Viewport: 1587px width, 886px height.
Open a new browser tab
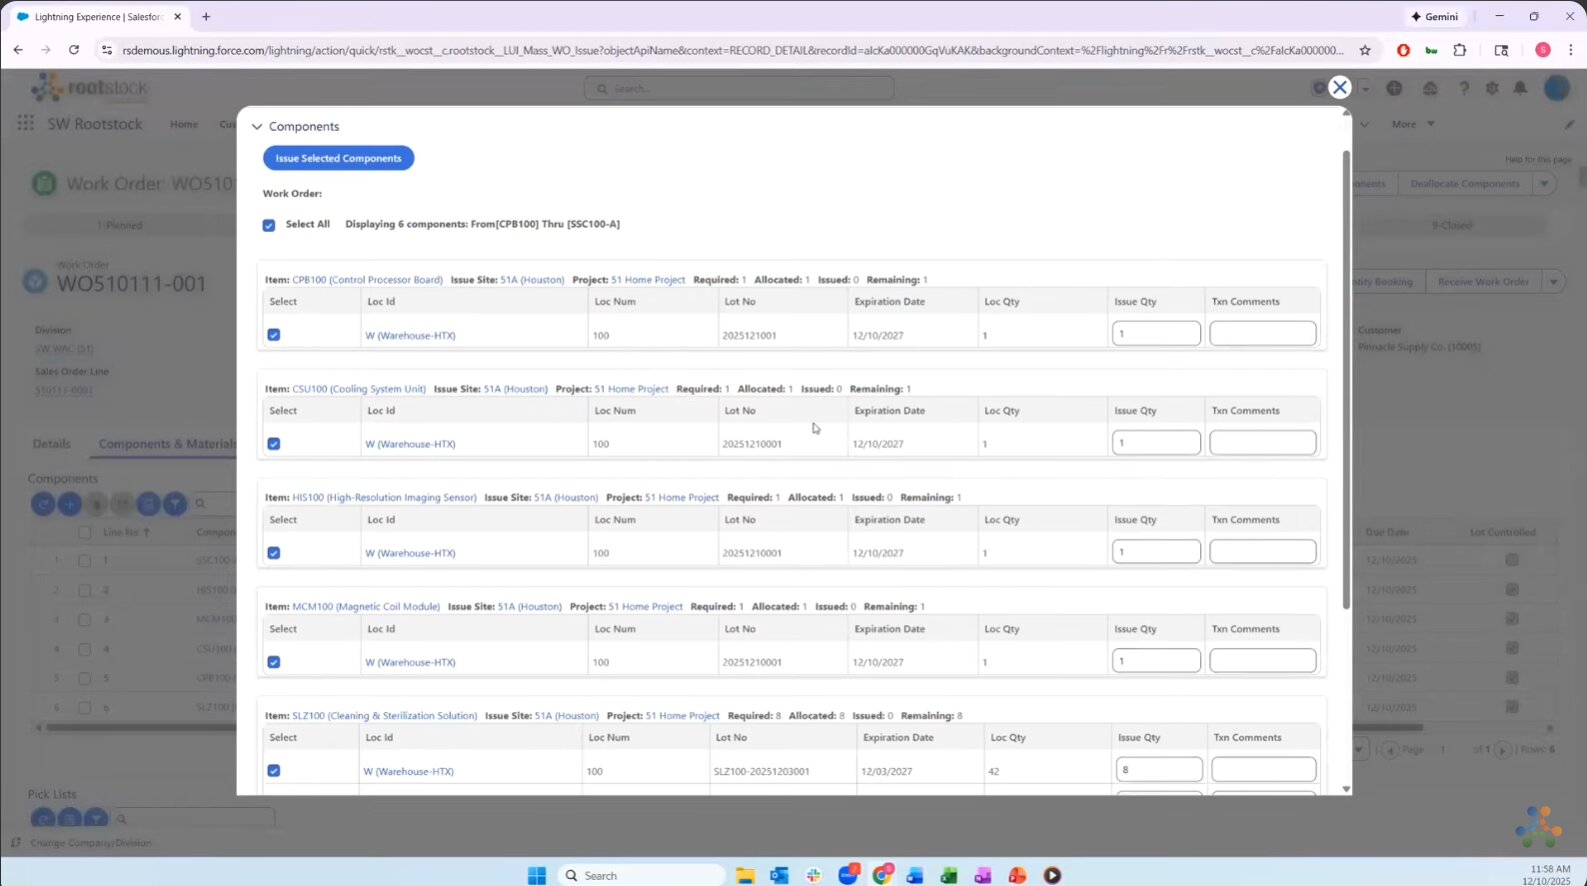[x=206, y=17]
